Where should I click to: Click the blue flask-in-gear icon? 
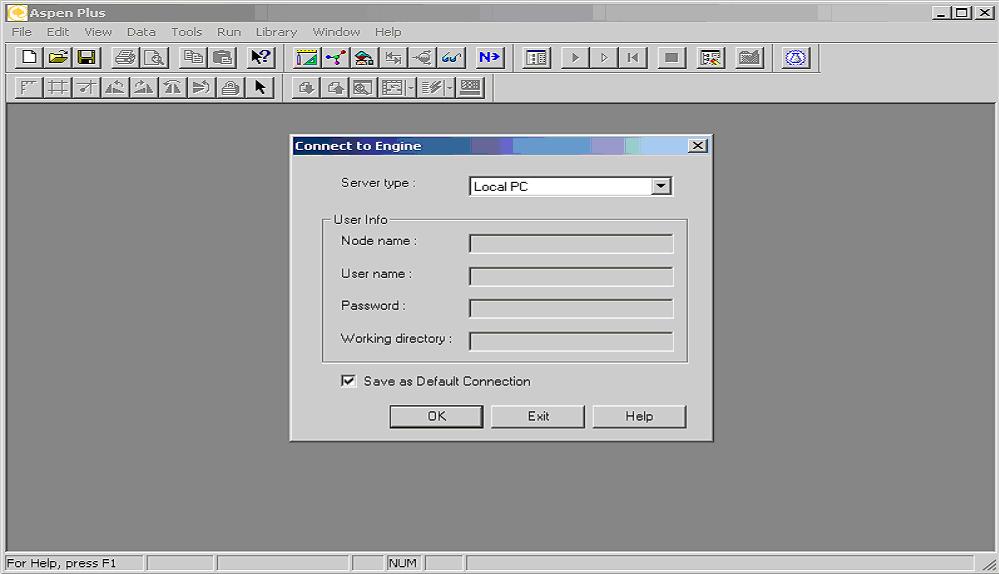pos(795,58)
